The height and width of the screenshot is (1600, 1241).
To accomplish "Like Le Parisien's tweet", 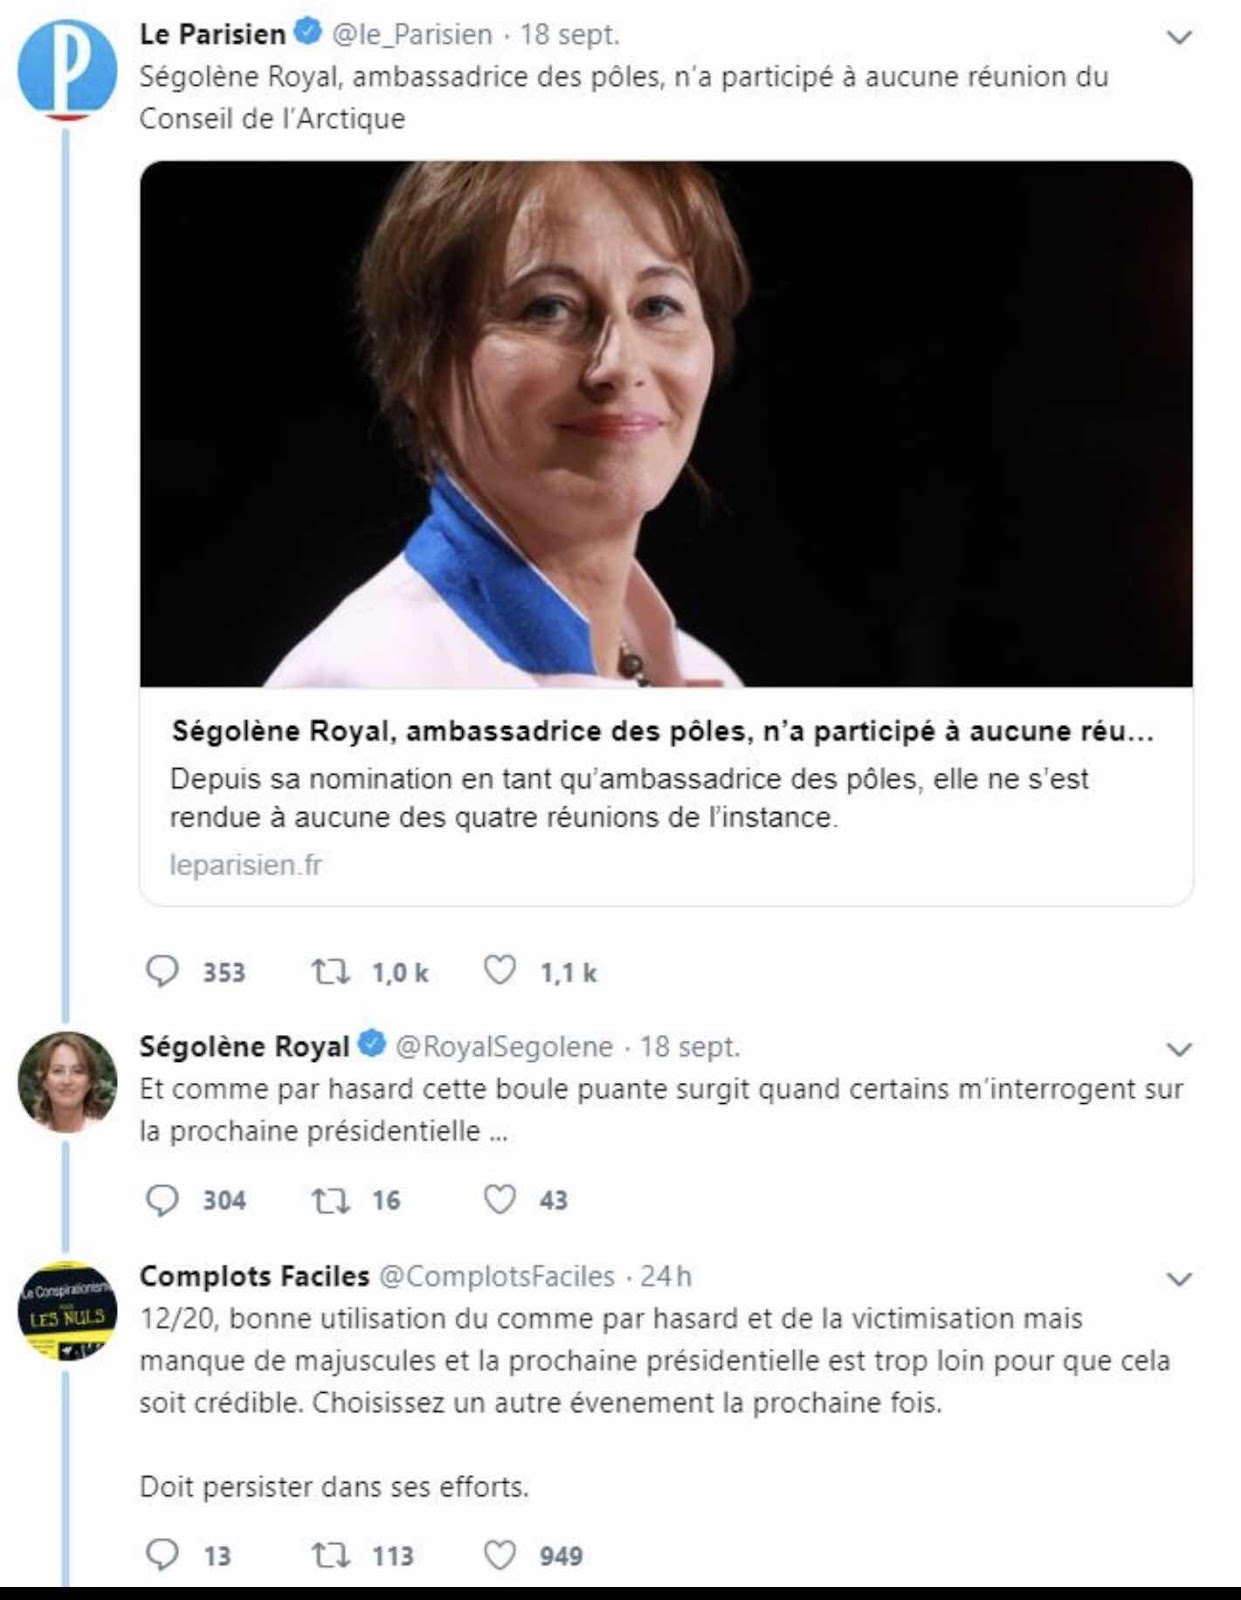I will [500, 970].
